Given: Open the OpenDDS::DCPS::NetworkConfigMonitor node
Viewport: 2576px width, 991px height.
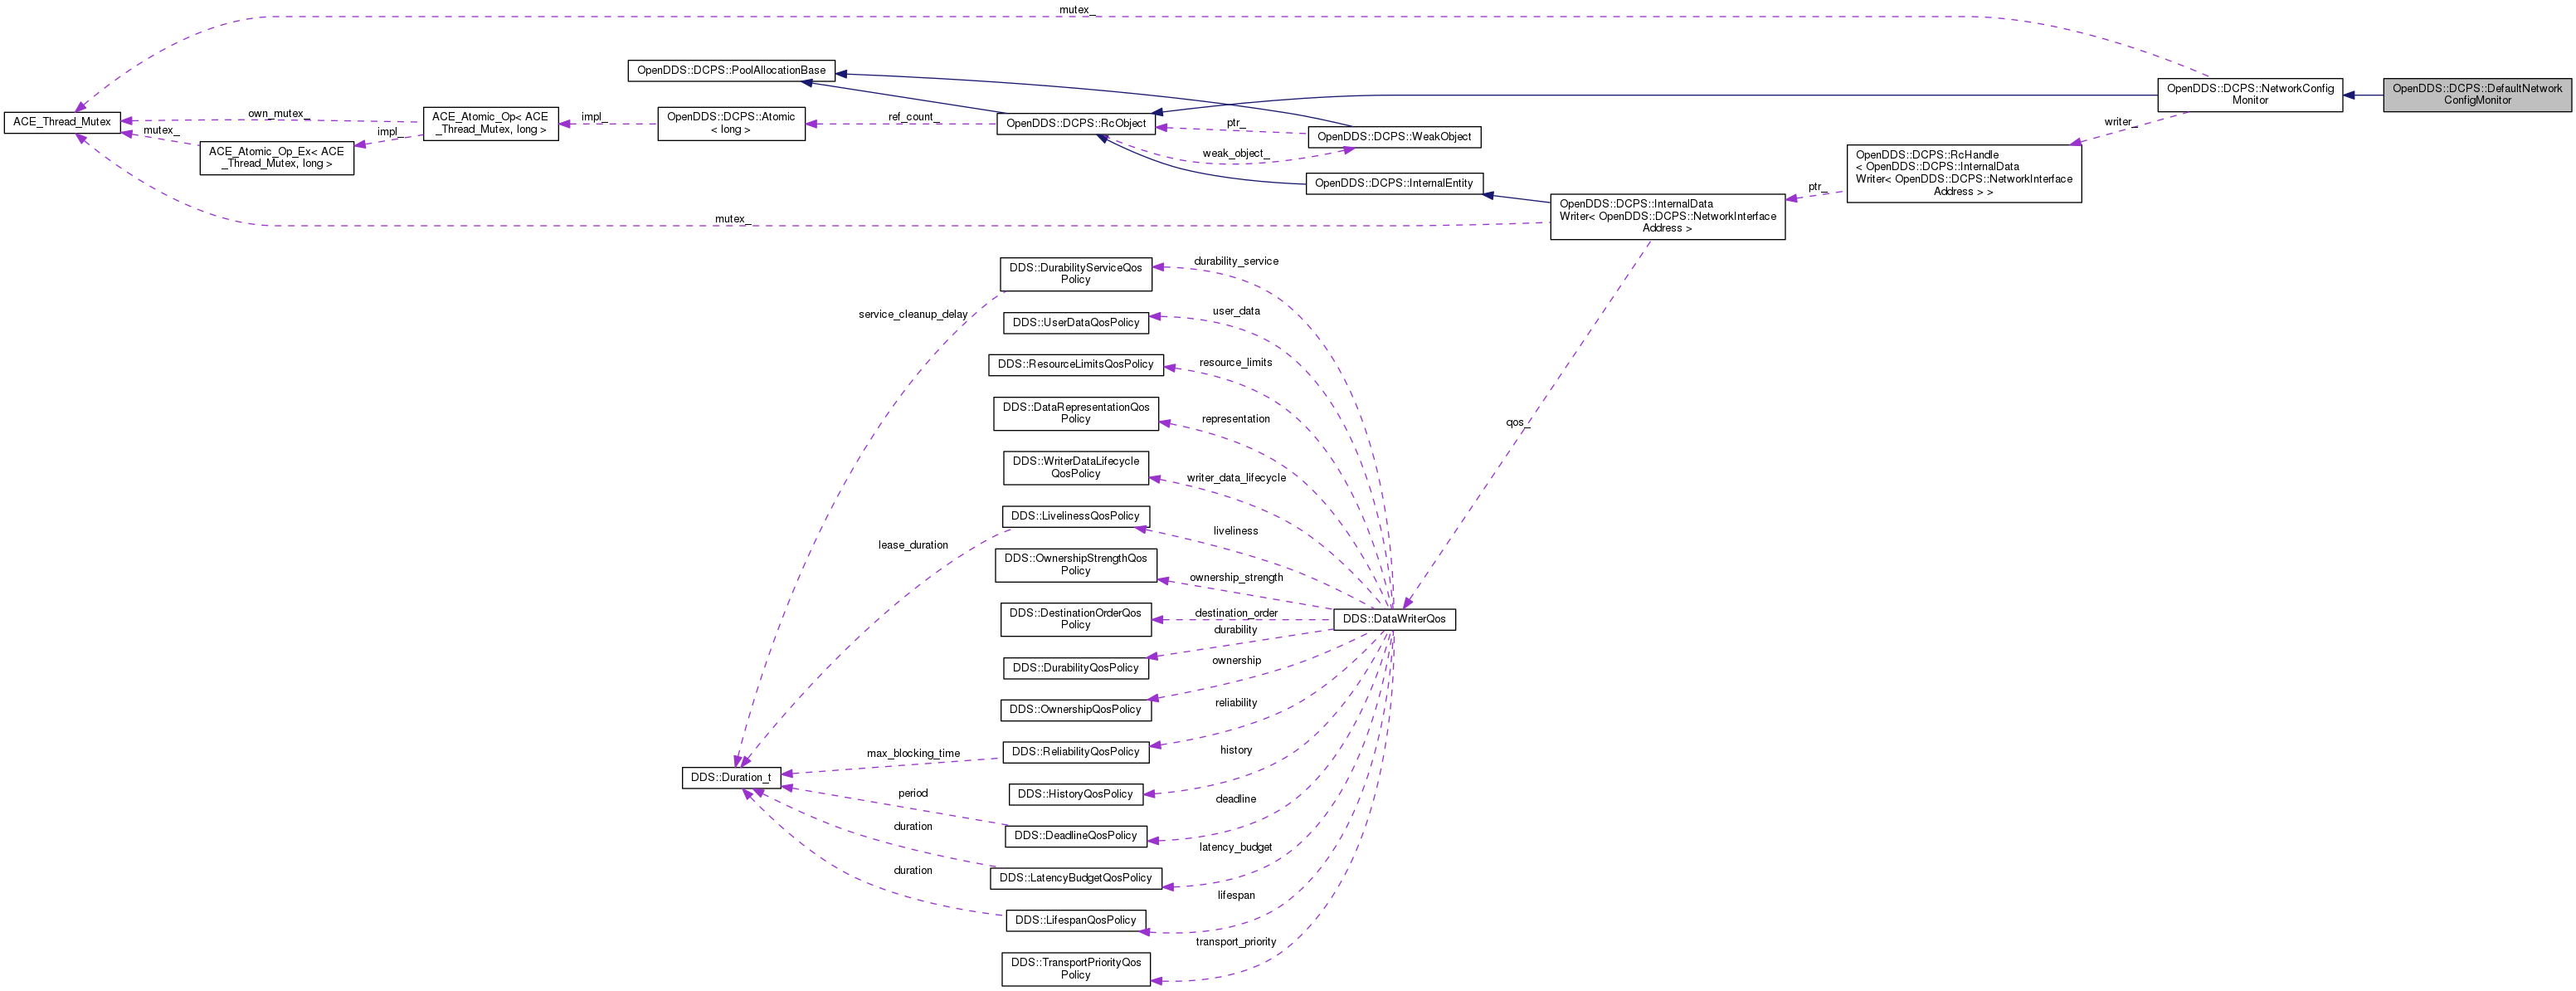Looking at the screenshot, I should tap(2250, 94).
